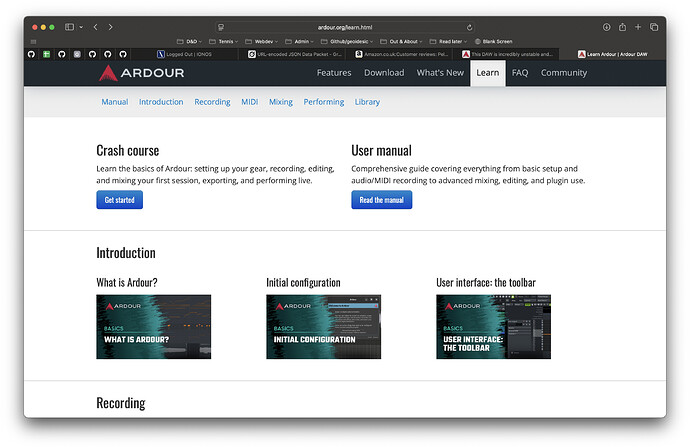Show the tab overview icon
Image resolution: width=690 pixels, height=448 pixels.
click(654, 27)
